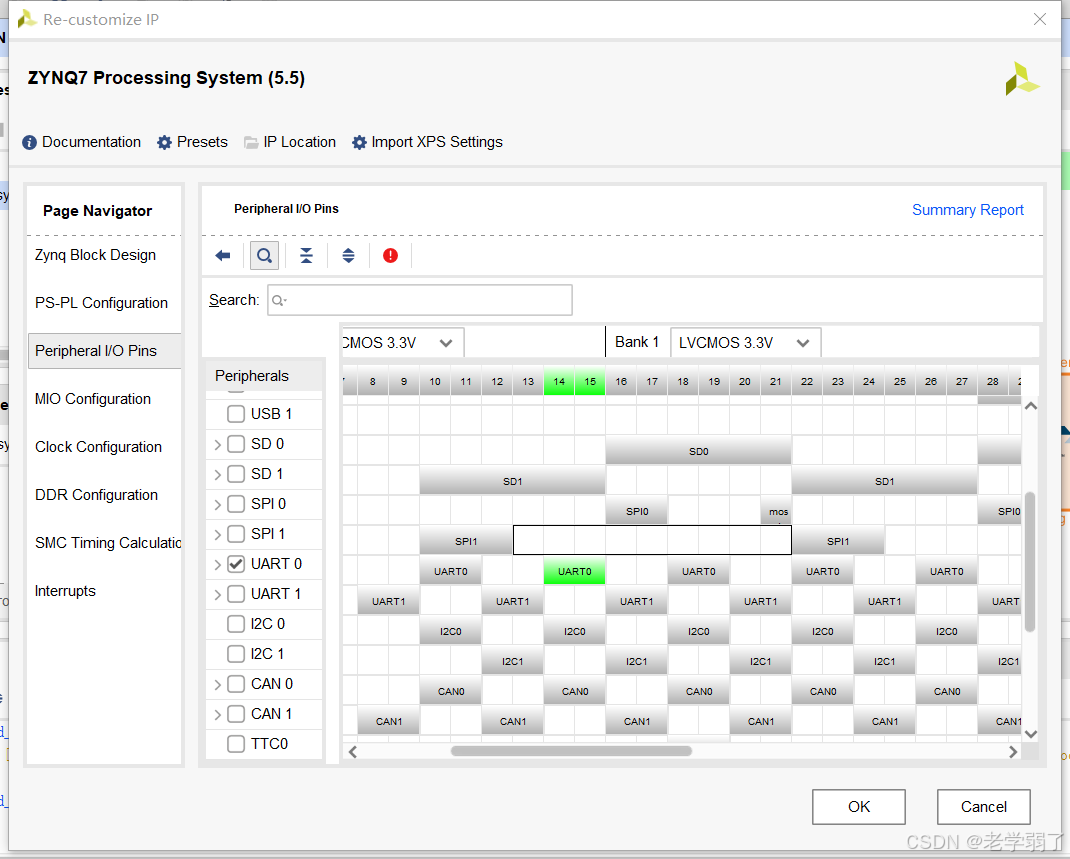Click the pin grid scroll right arrow
This screenshot has height=859, width=1070.
coord(1013,752)
